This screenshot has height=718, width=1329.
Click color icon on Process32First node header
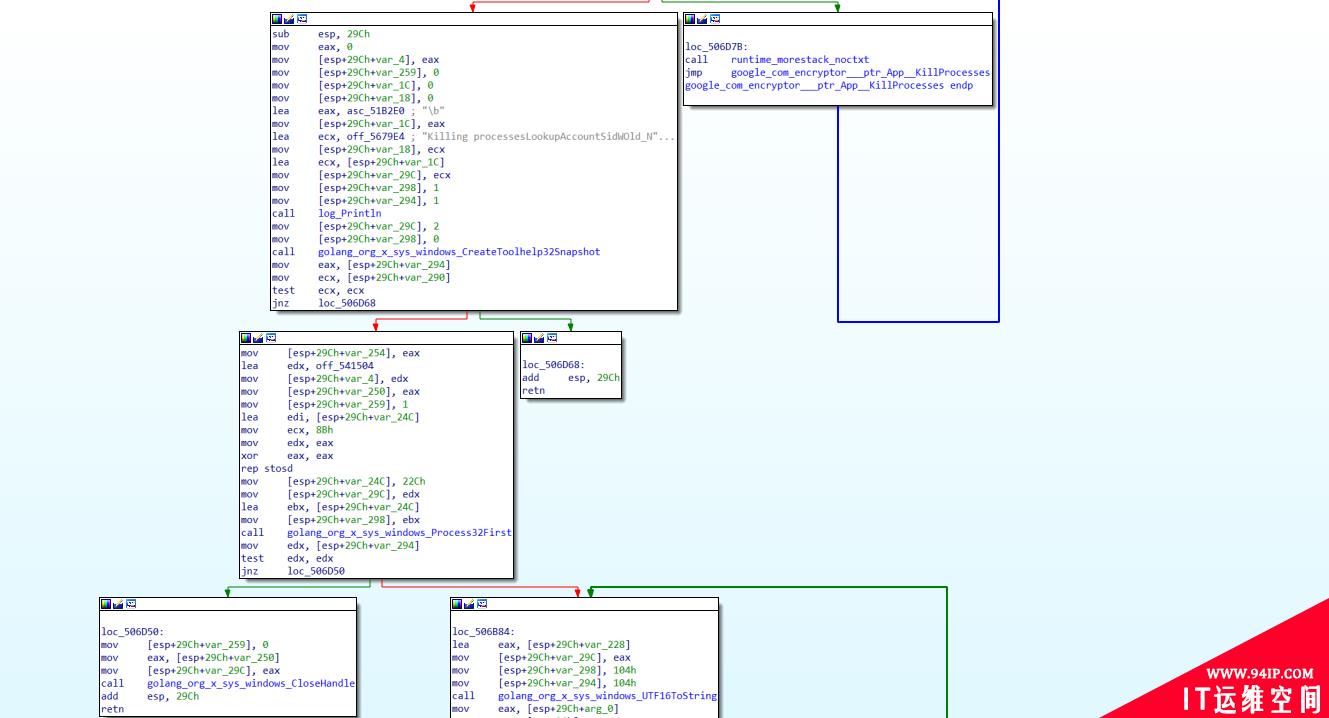(245, 338)
